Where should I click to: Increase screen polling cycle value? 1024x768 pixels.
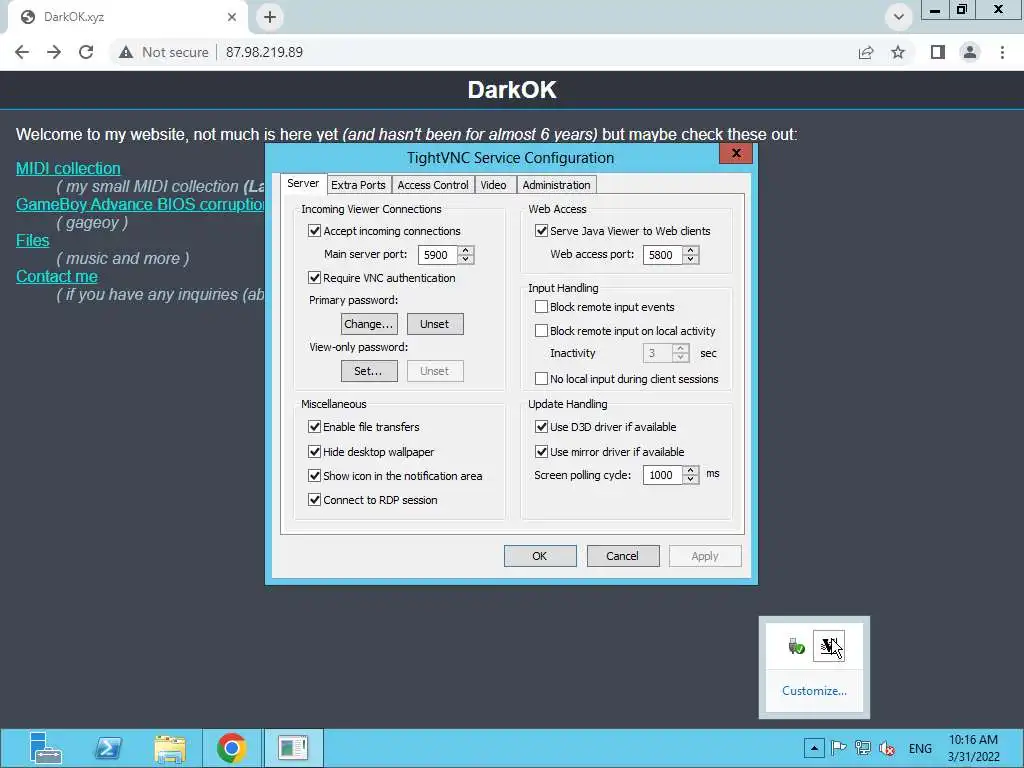691,470
